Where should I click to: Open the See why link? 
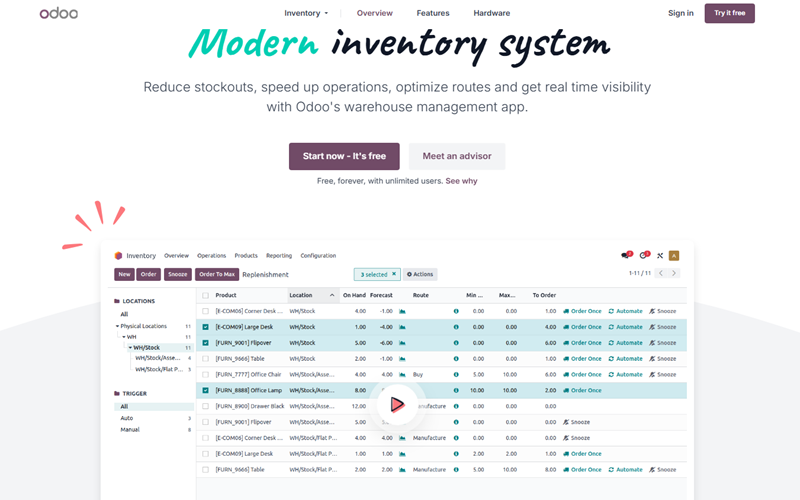point(461,181)
